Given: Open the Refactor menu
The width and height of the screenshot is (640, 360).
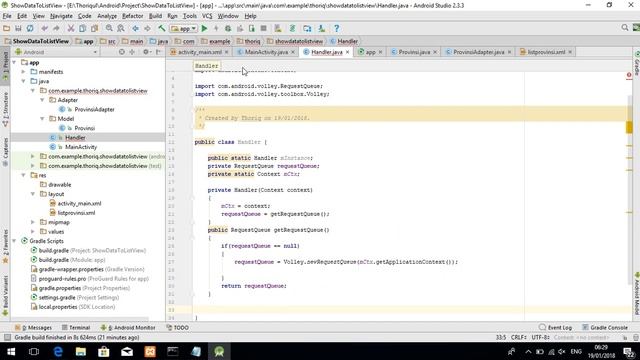Looking at the screenshot, I should 133,16.
